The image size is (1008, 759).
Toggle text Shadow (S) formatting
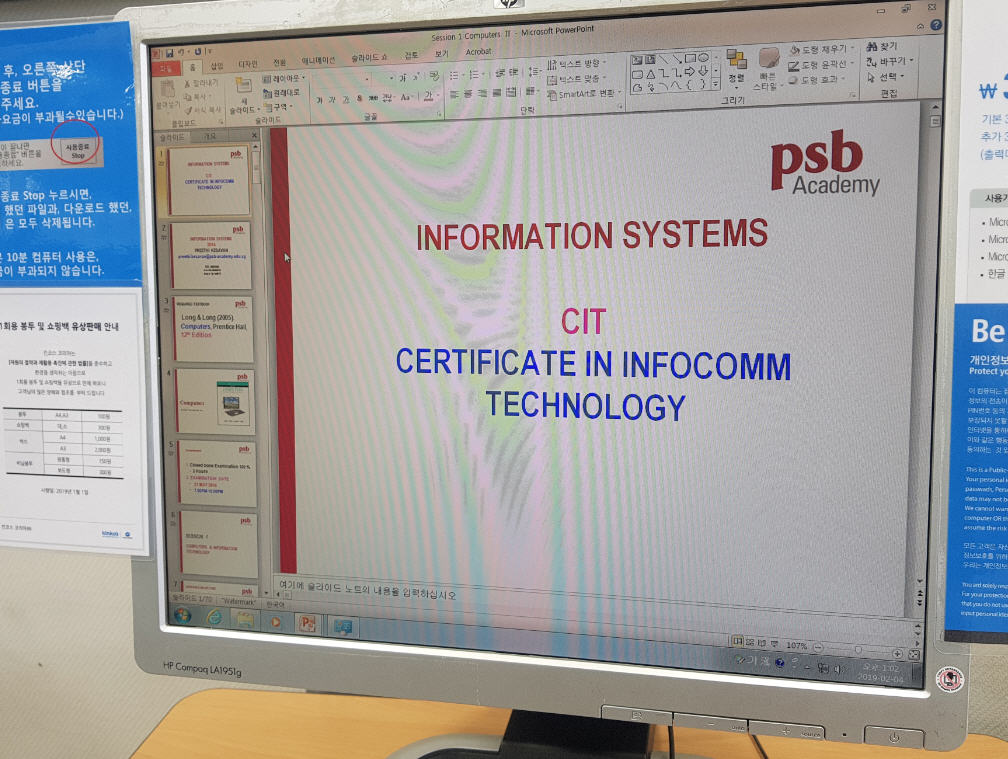359,98
